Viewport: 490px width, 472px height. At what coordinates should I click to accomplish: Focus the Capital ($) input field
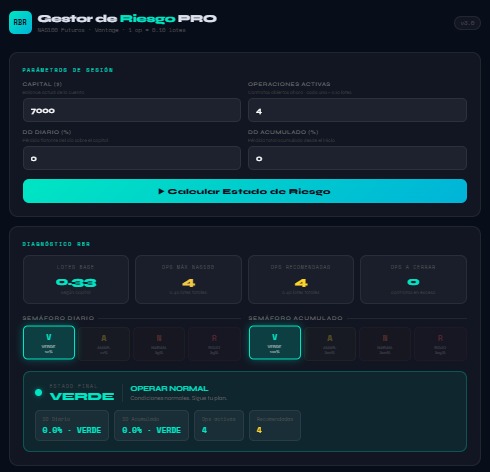(x=132, y=110)
